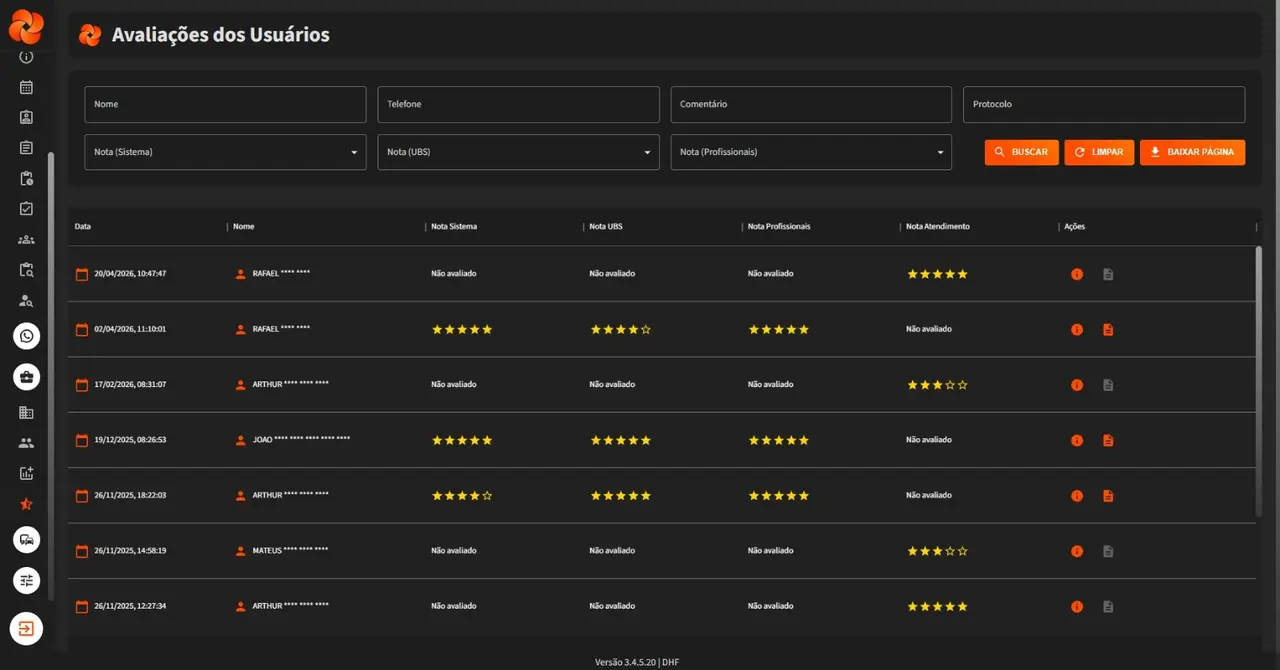
Task: Show info for the 17/02/2026 review
Action: coord(1077,385)
